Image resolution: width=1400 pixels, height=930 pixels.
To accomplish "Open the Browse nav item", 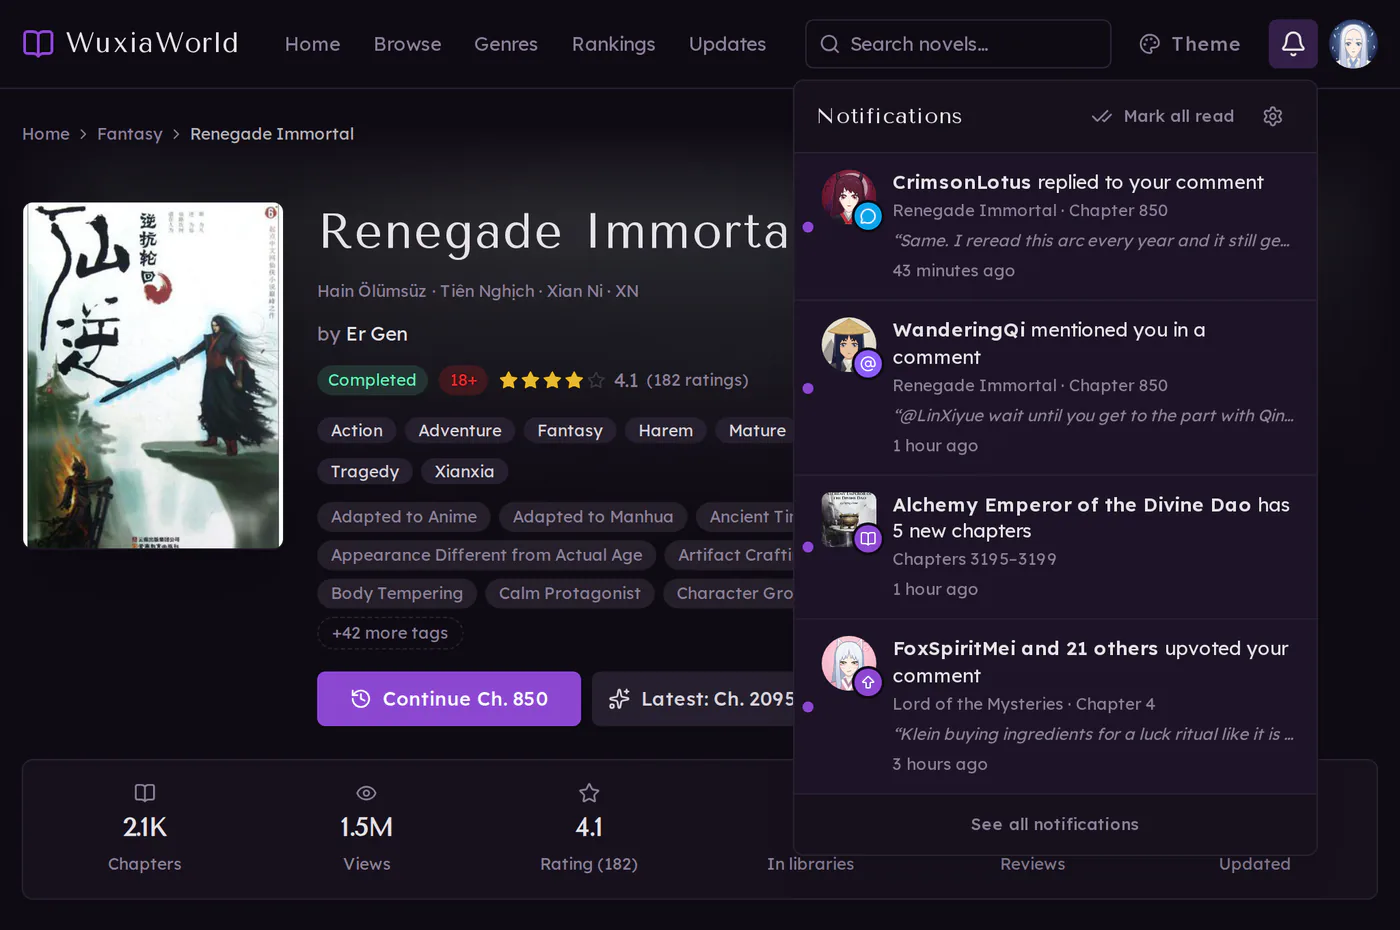I will tap(408, 44).
